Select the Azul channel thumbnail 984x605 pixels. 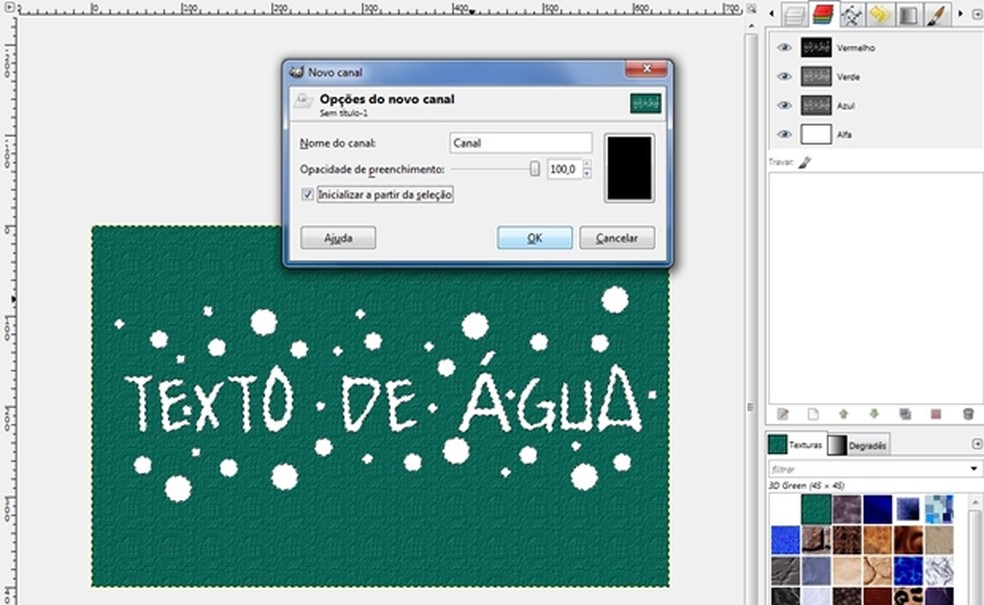click(816, 105)
